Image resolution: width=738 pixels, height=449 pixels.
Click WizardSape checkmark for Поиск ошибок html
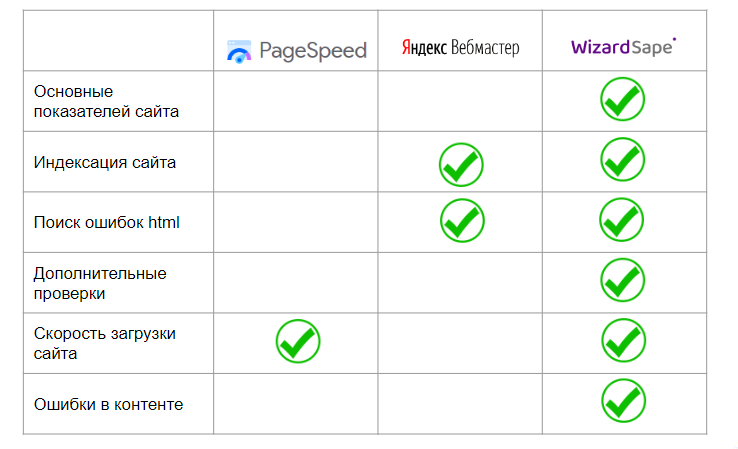pos(621,220)
